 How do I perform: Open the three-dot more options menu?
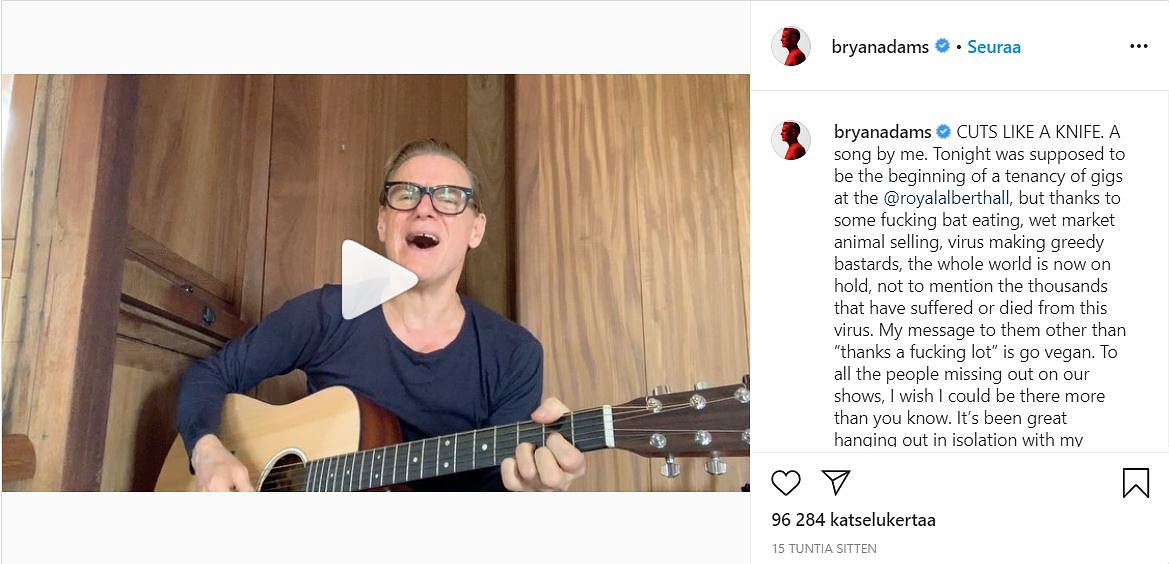point(1138,47)
